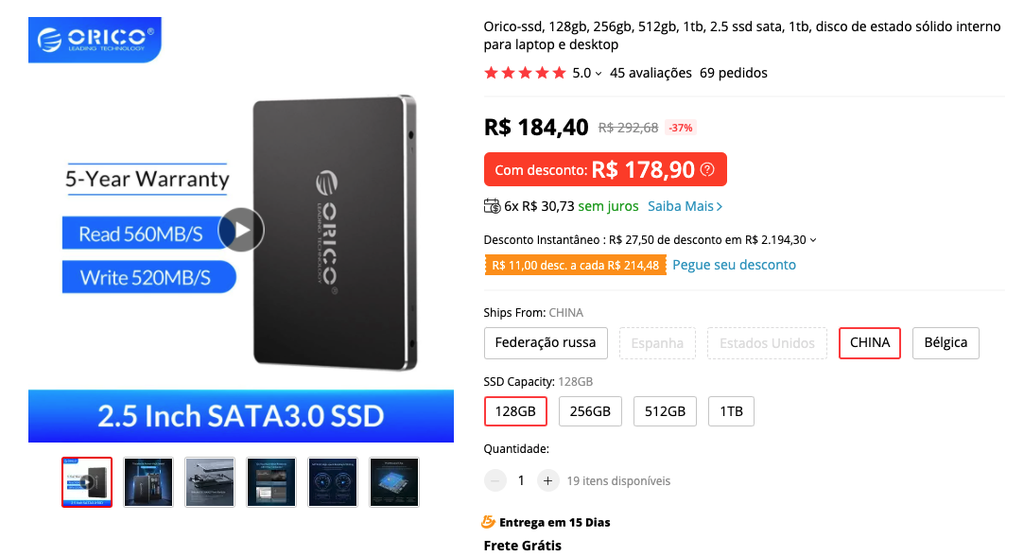The image size is (1024, 556).
Task: Click the Pegue seu desconto link
Action: coord(734,265)
